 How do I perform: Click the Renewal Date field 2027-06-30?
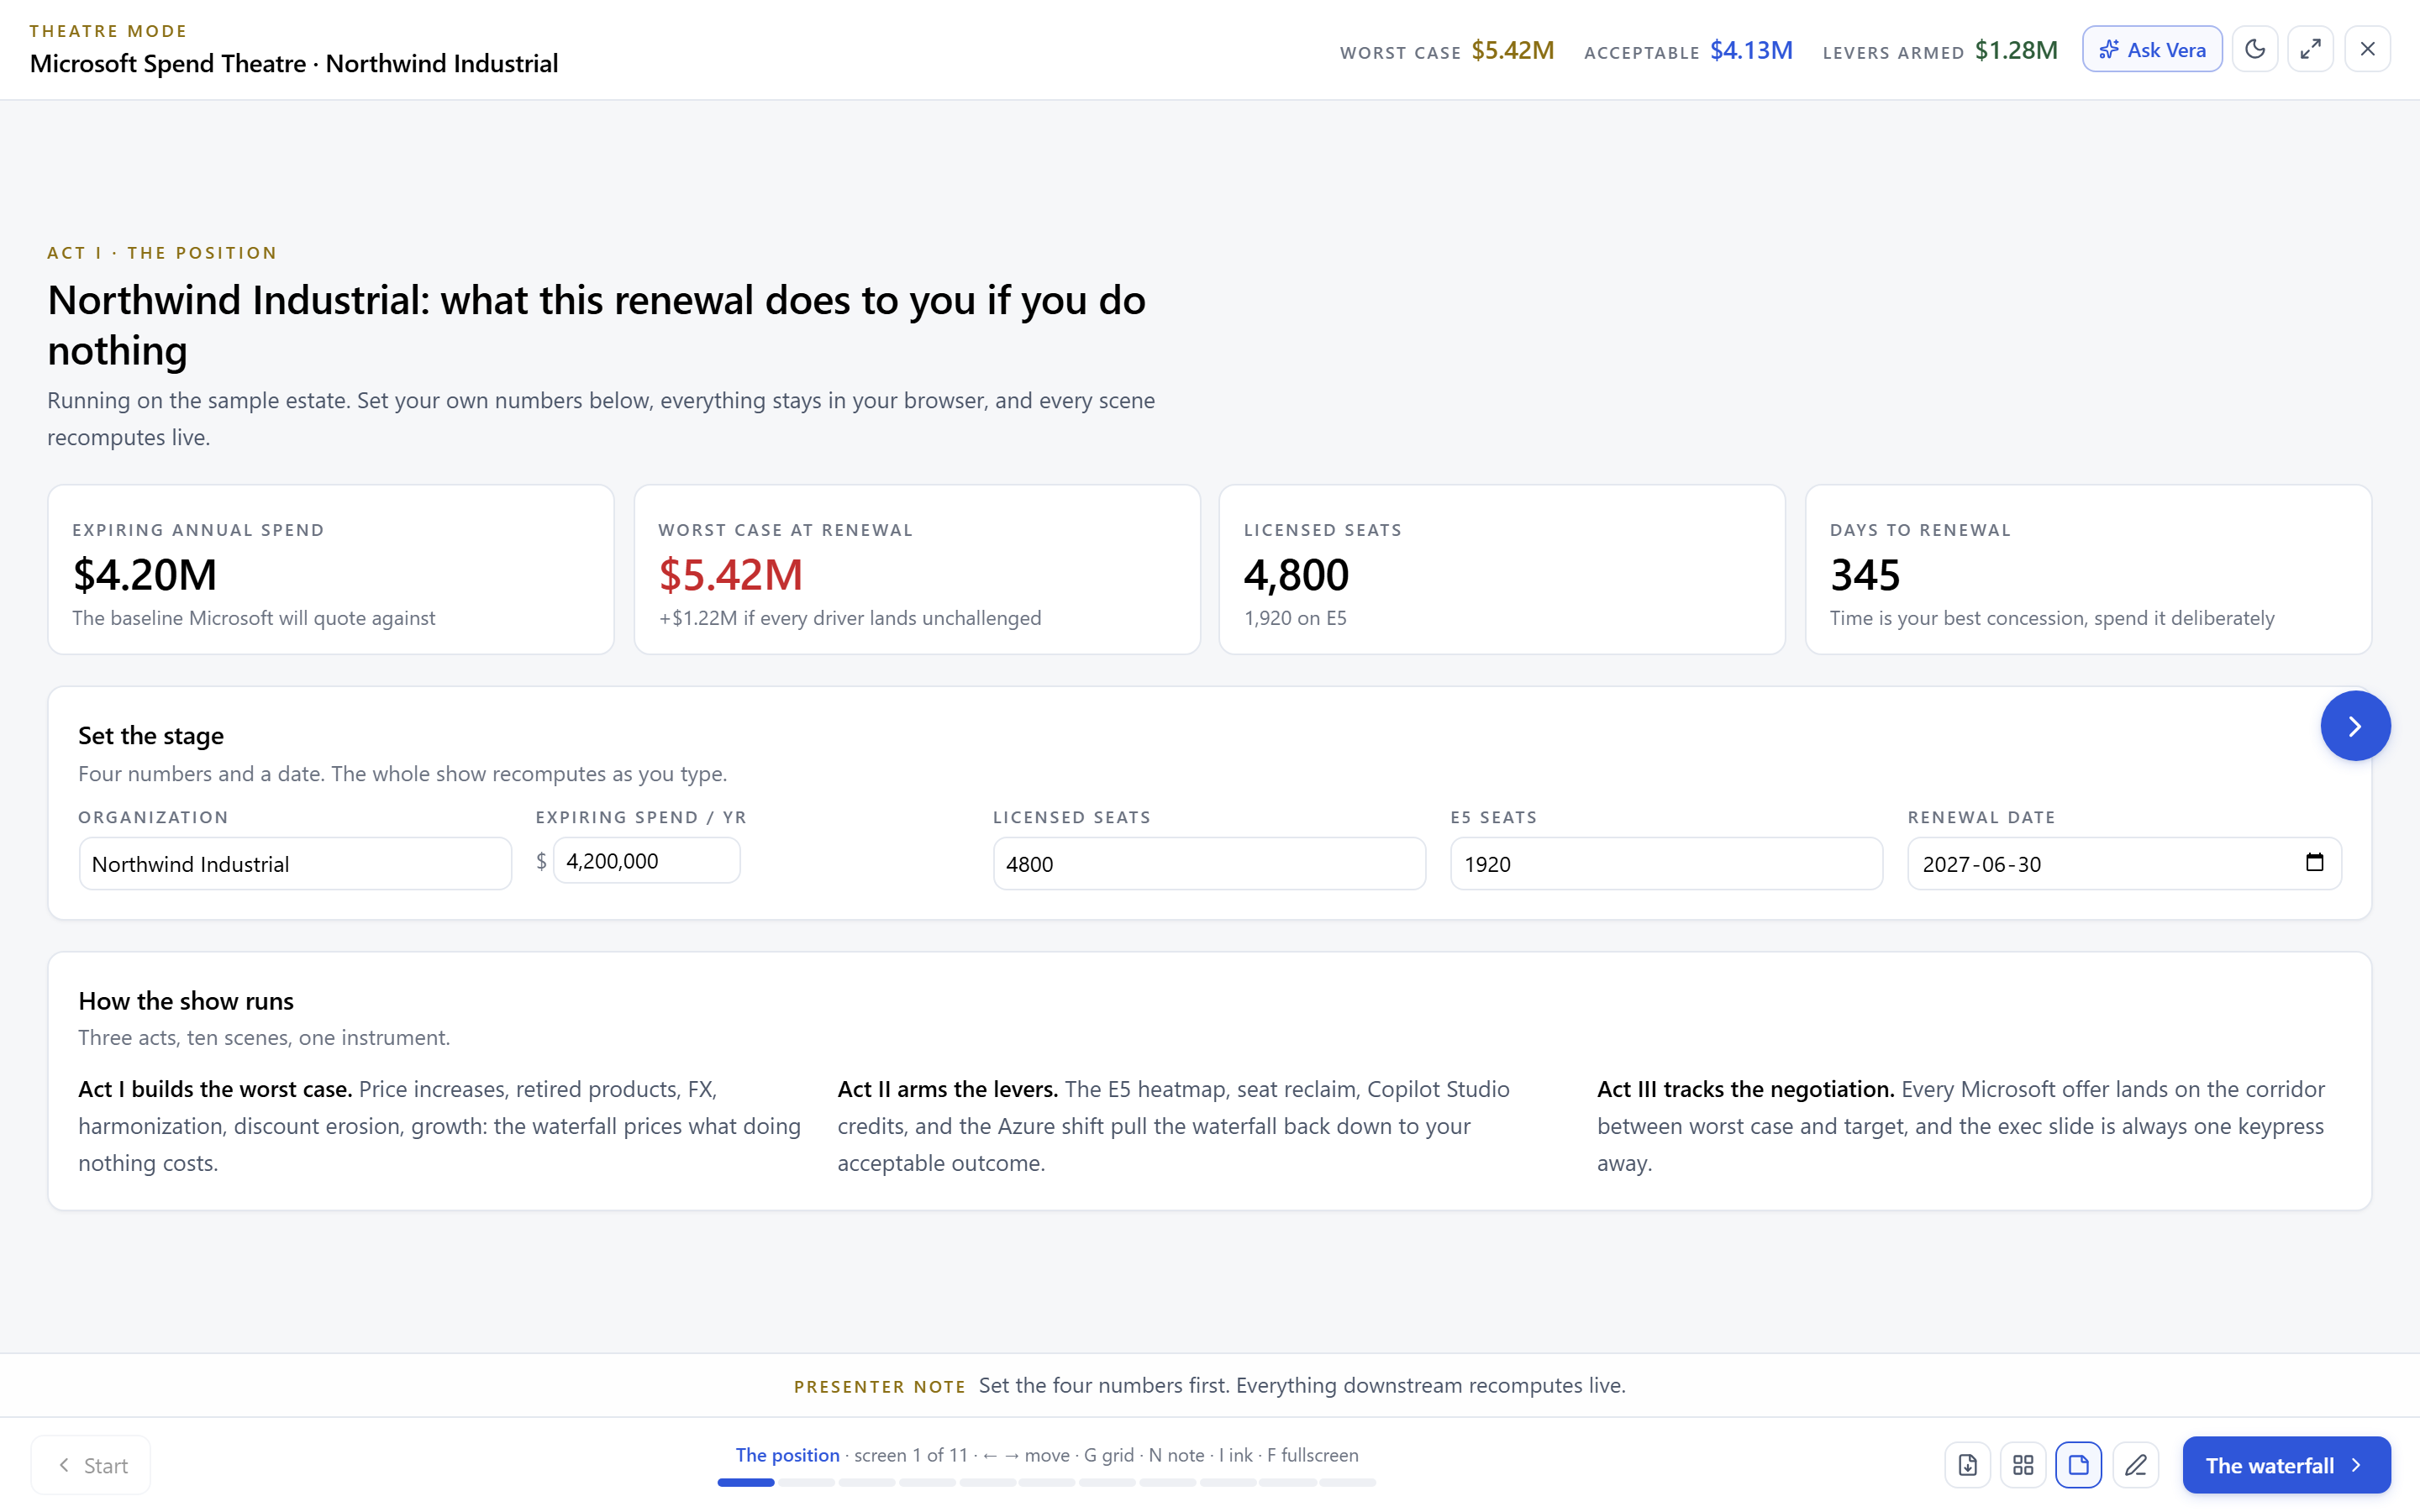2124,864
